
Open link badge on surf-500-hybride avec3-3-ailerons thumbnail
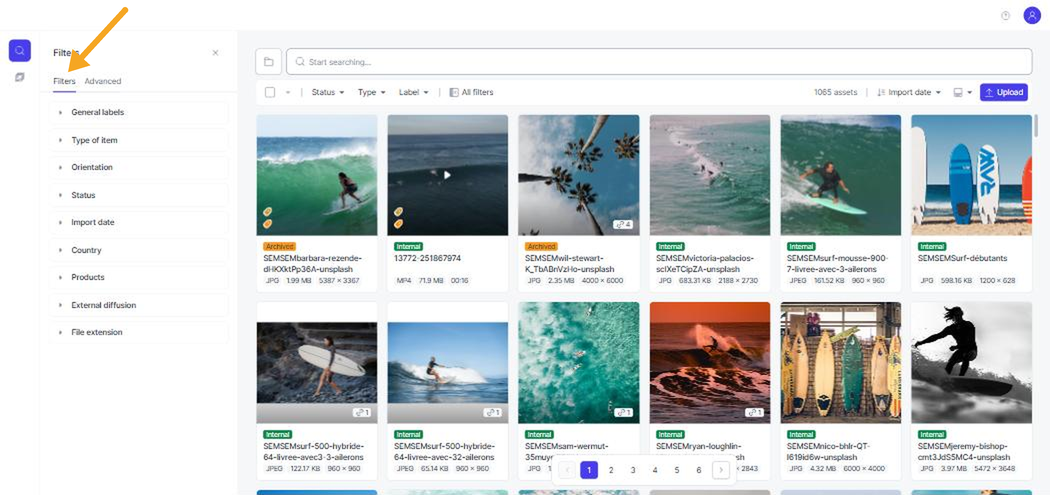[362, 413]
